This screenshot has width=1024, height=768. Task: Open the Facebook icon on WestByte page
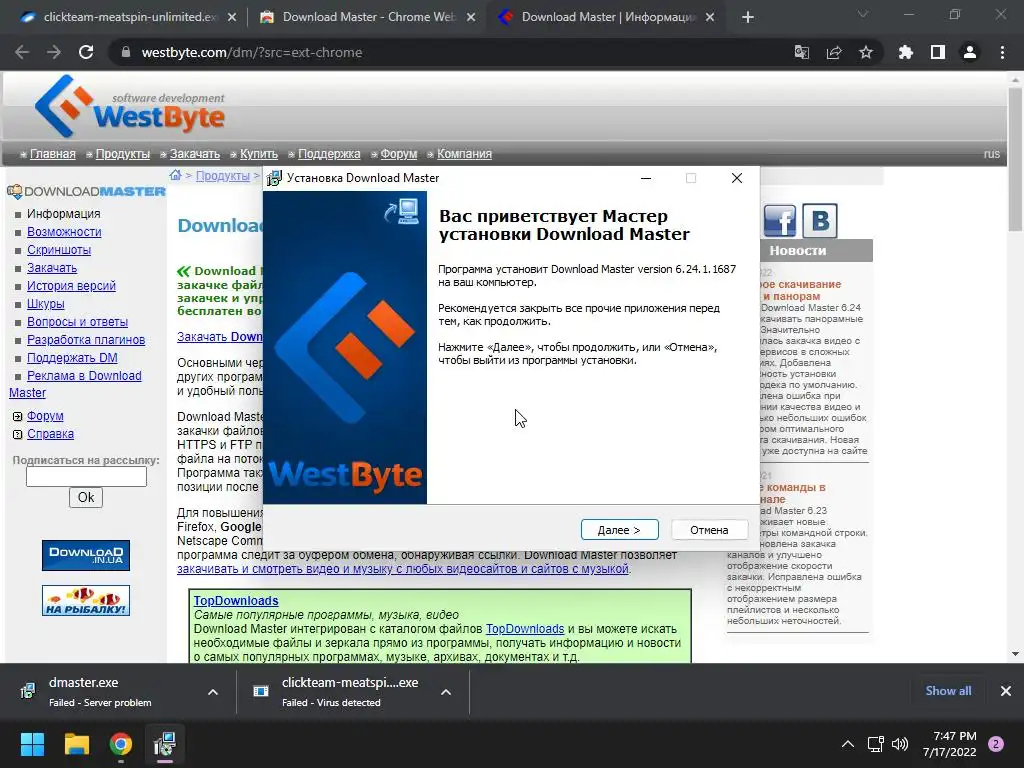pos(780,221)
